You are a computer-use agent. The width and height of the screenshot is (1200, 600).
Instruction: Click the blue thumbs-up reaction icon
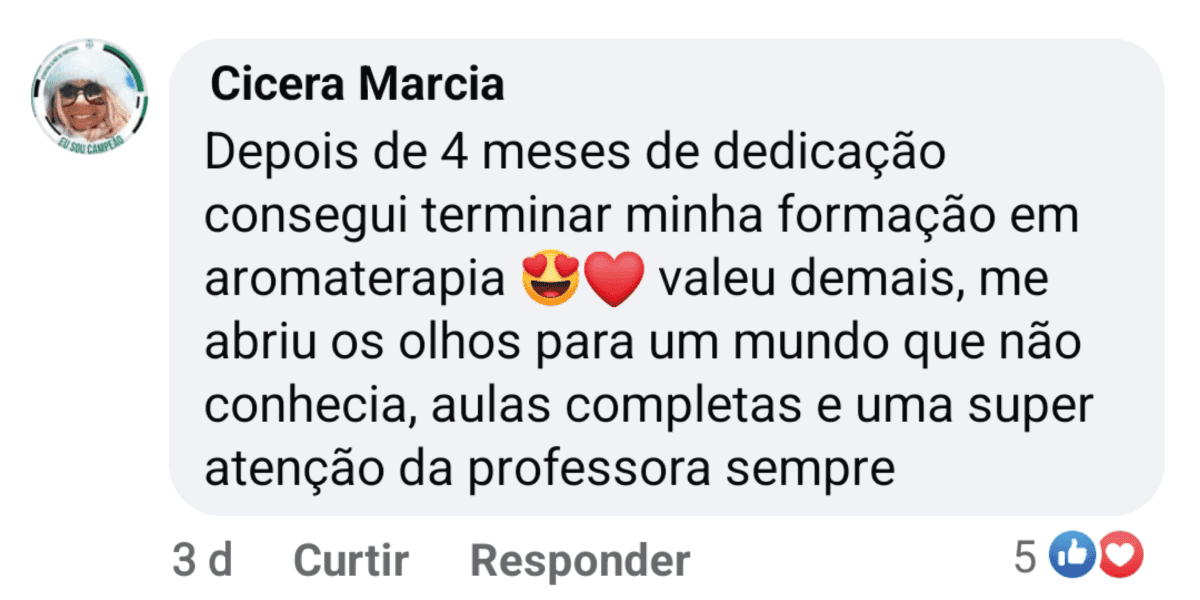[x=1071, y=557]
